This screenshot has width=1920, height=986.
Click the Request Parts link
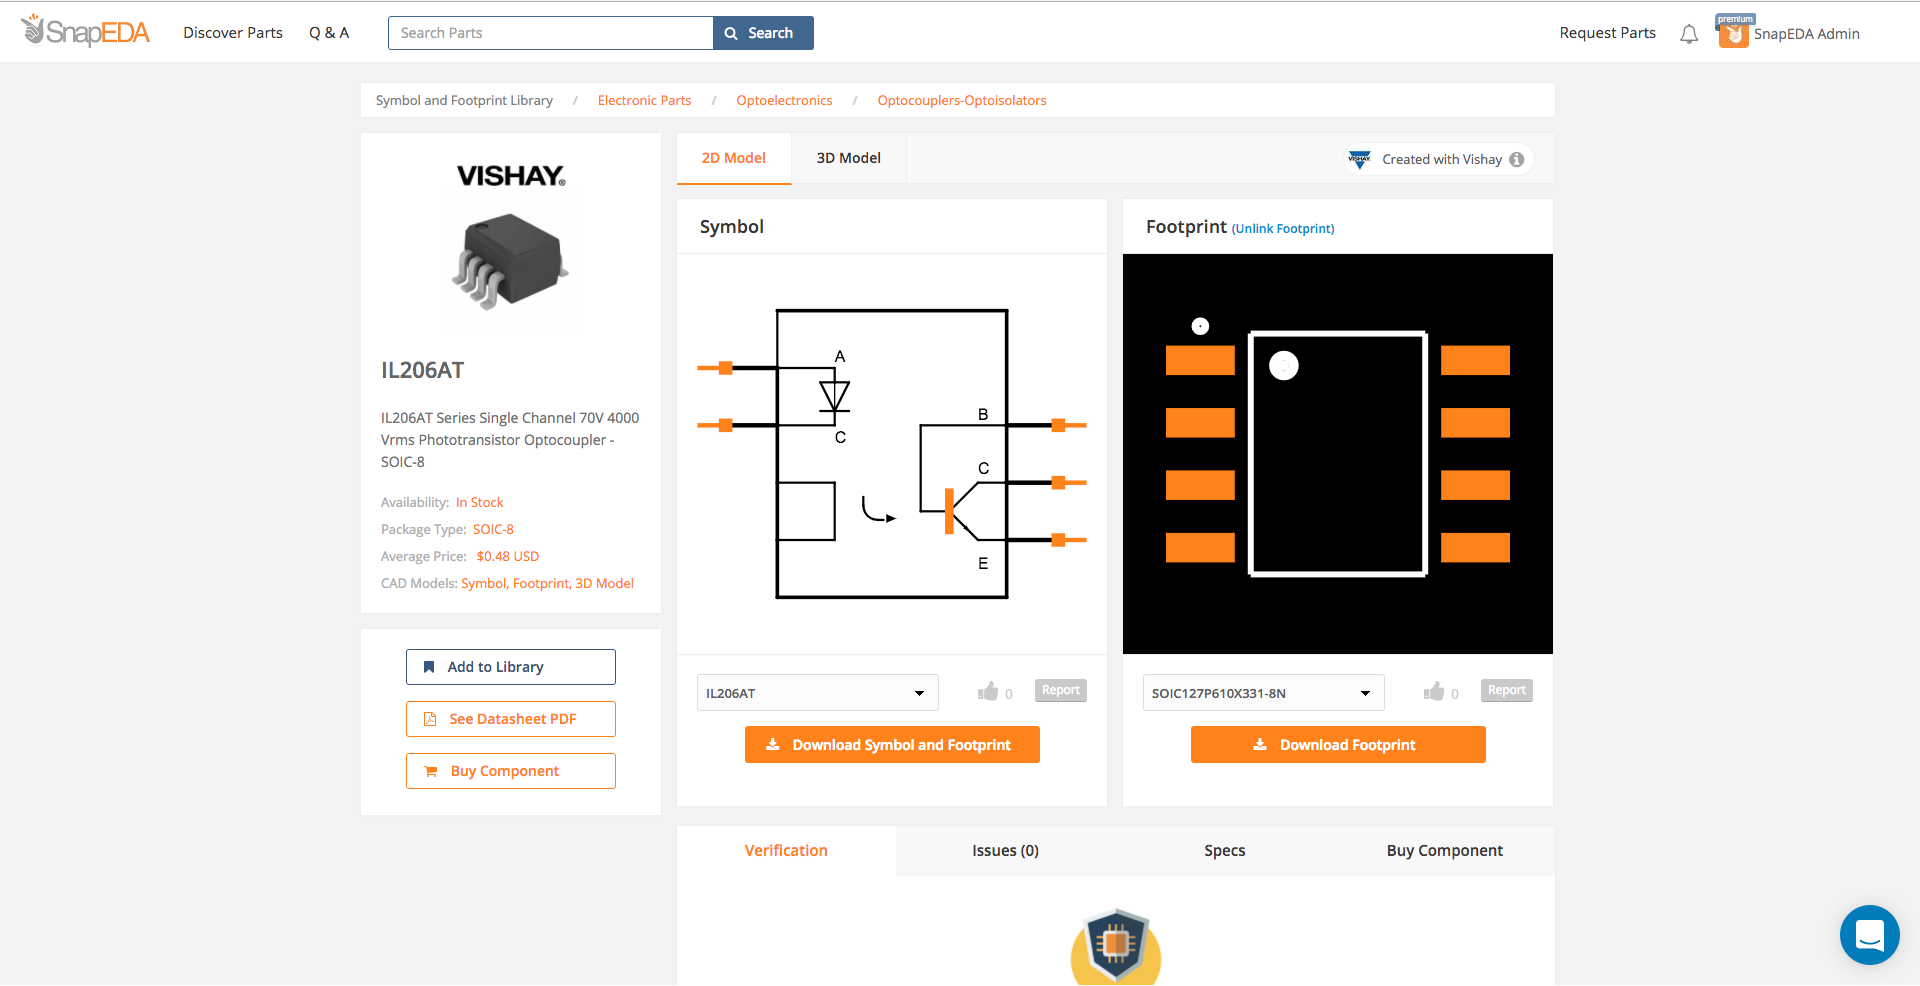point(1607,33)
